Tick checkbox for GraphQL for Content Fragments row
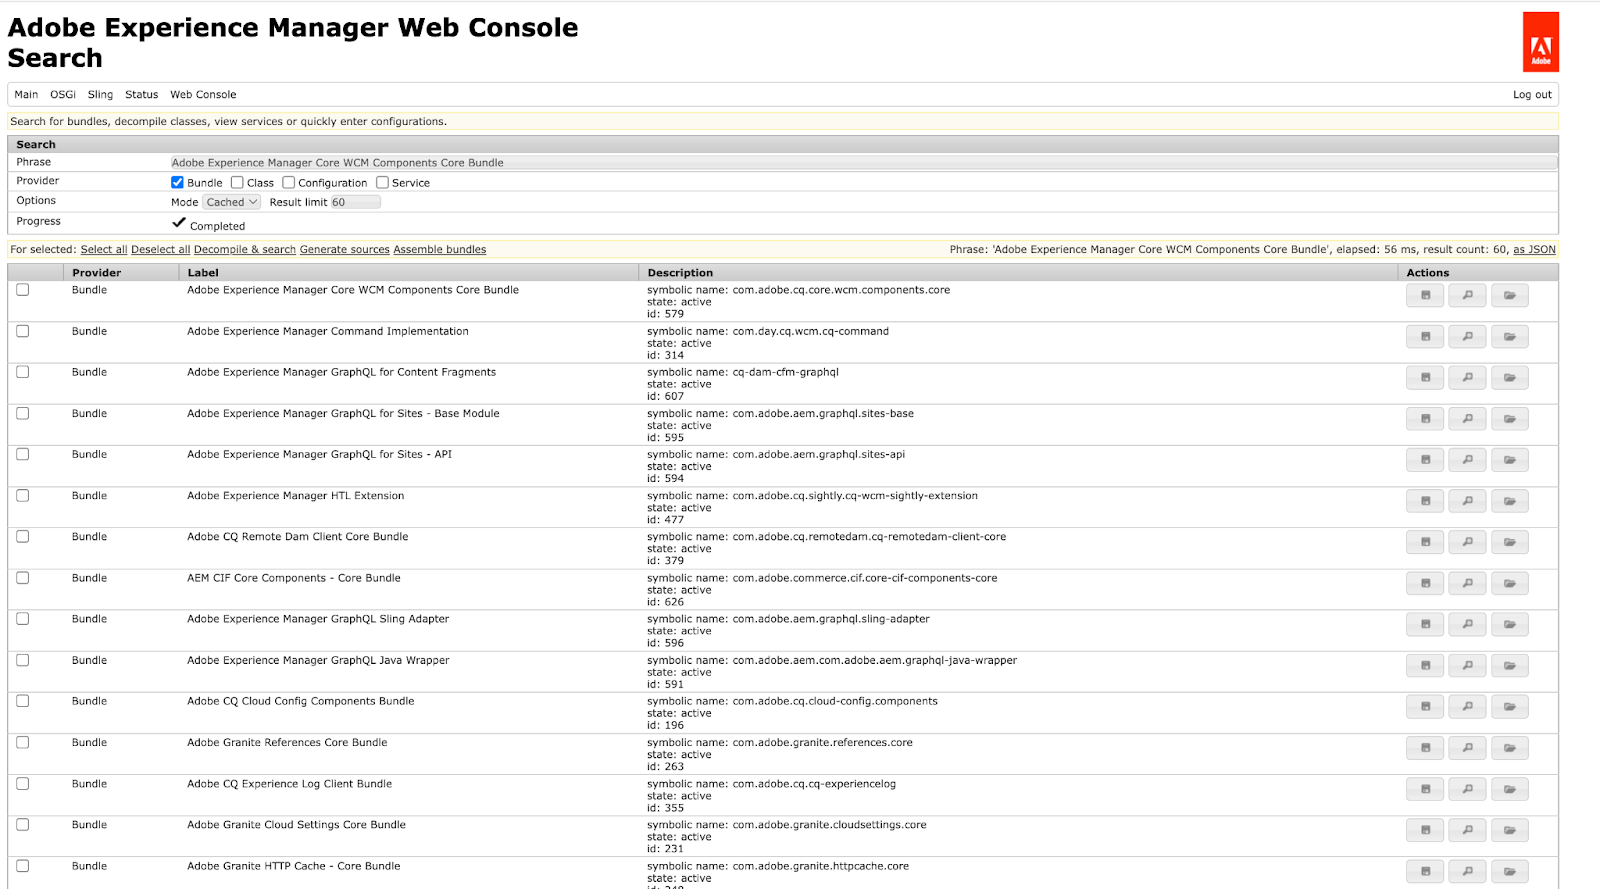Viewport: 1600px width, 889px height. pyautogui.click(x=22, y=372)
